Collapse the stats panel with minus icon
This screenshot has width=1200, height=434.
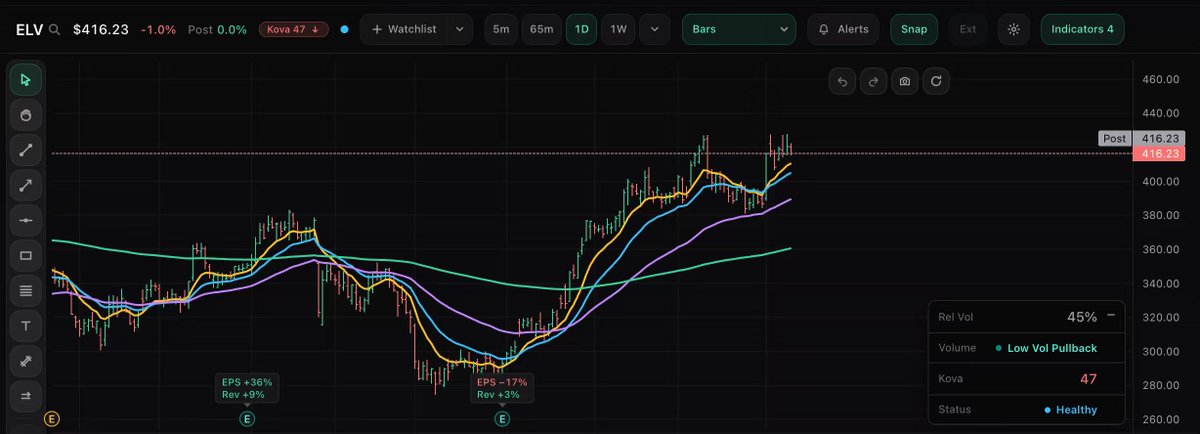pos(1110,316)
